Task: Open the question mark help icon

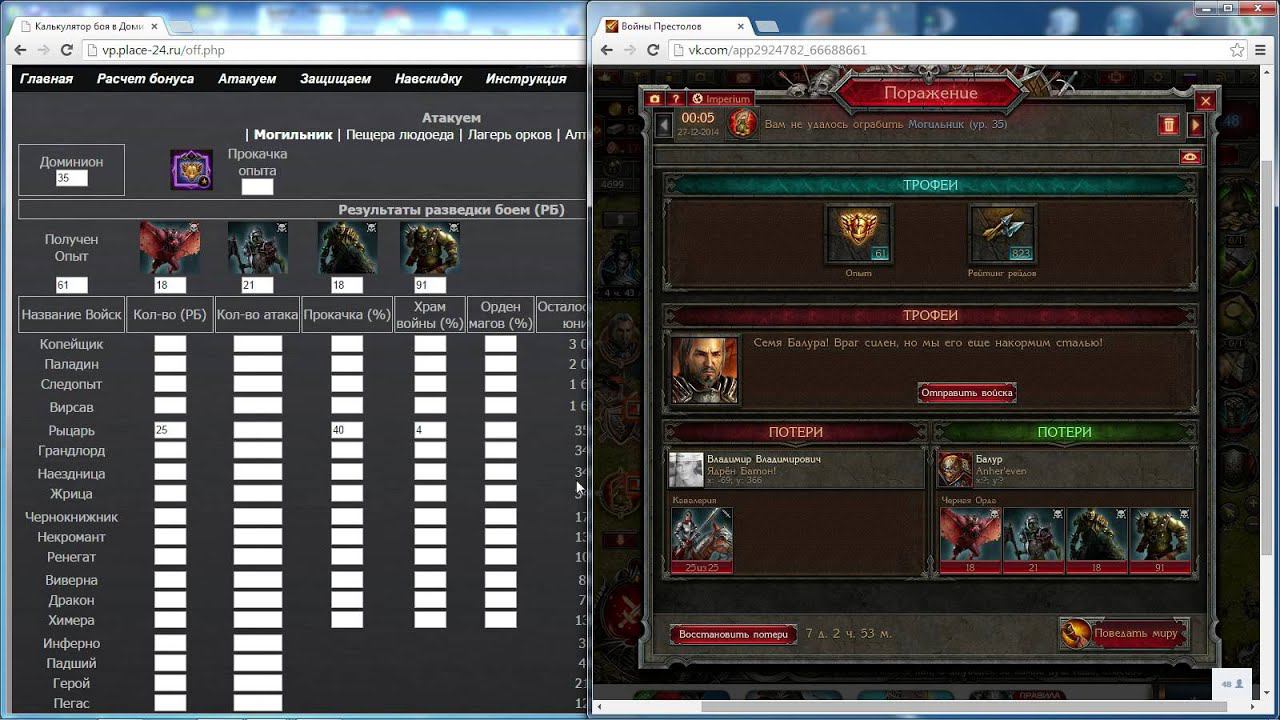Action: pyautogui.click(x=676, y=99)
